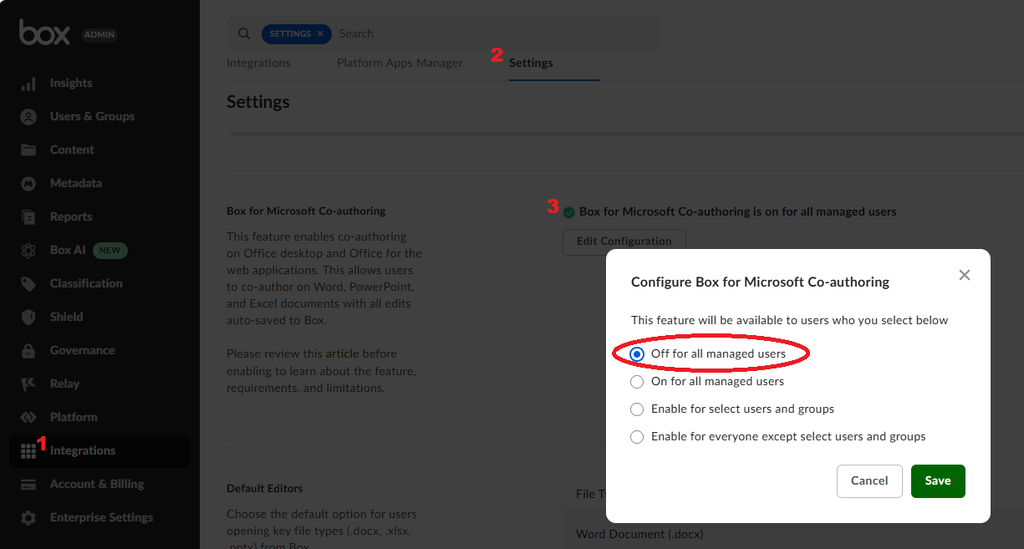The width and height of the screenshot is (1024, 549).
Task: Switch to the Platform Apps Manager tab
Action: point(399,63)
